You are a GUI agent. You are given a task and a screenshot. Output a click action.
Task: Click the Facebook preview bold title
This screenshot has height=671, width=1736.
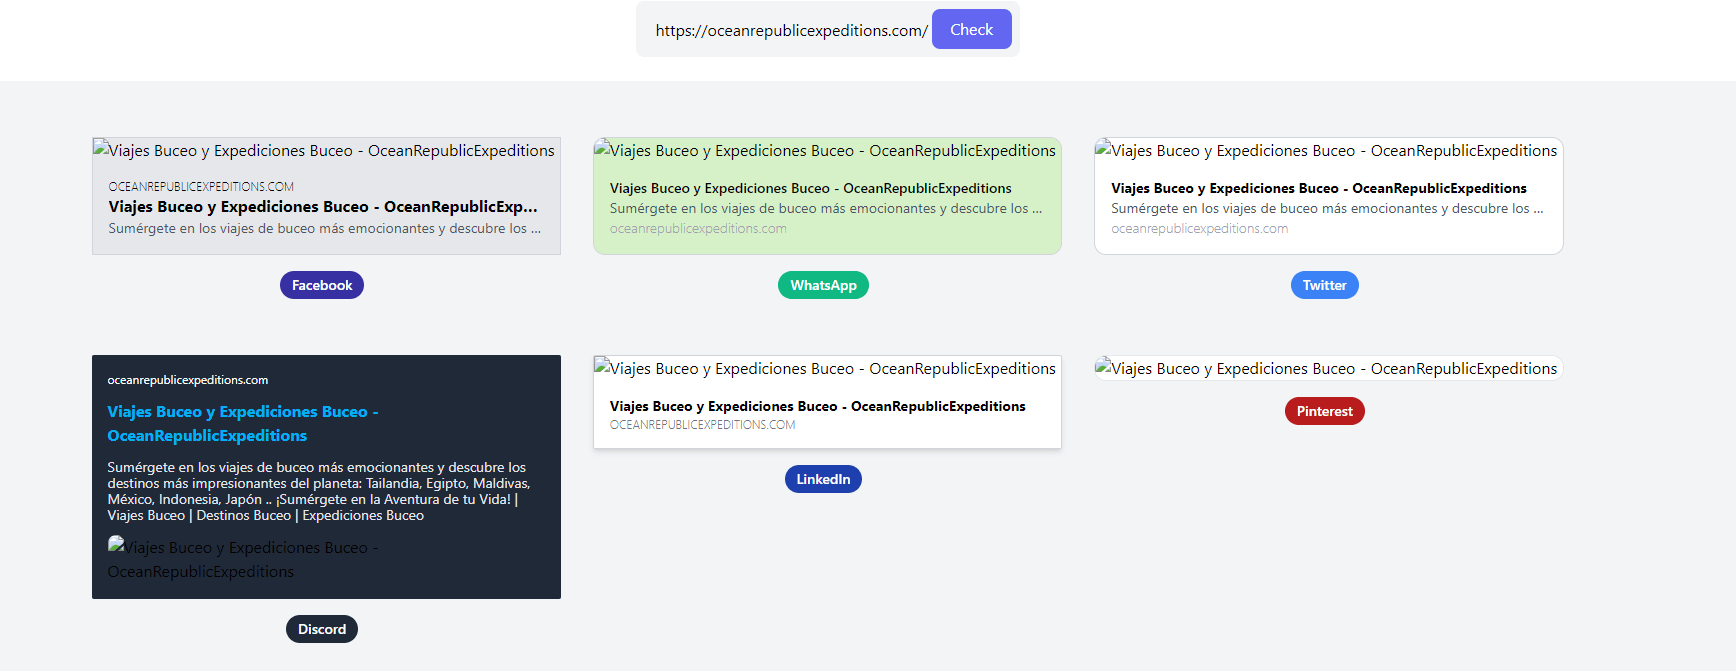(x=323, y=206)
